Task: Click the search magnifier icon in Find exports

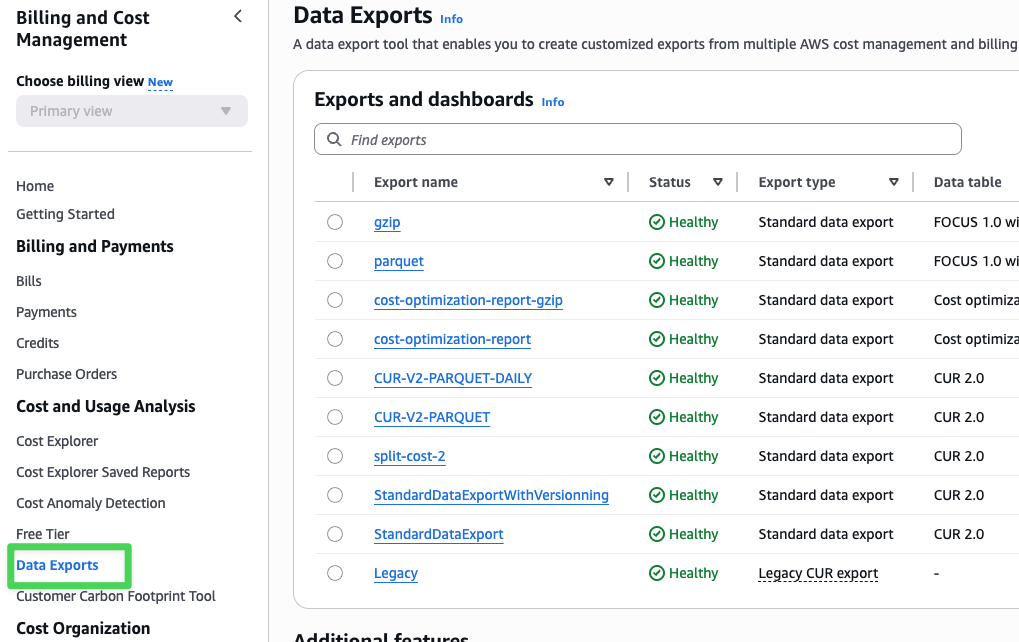Action: click(x=334, y=140)
